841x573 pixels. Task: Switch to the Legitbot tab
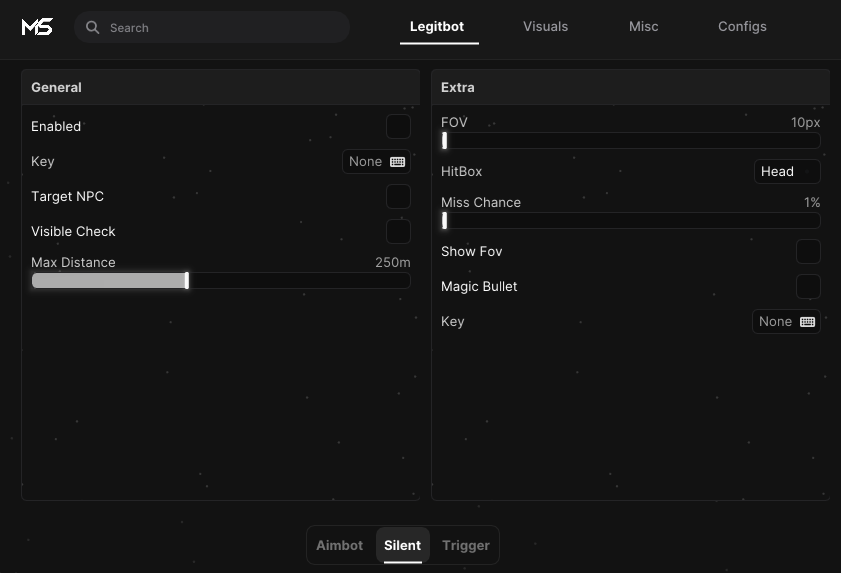(437, 27)
